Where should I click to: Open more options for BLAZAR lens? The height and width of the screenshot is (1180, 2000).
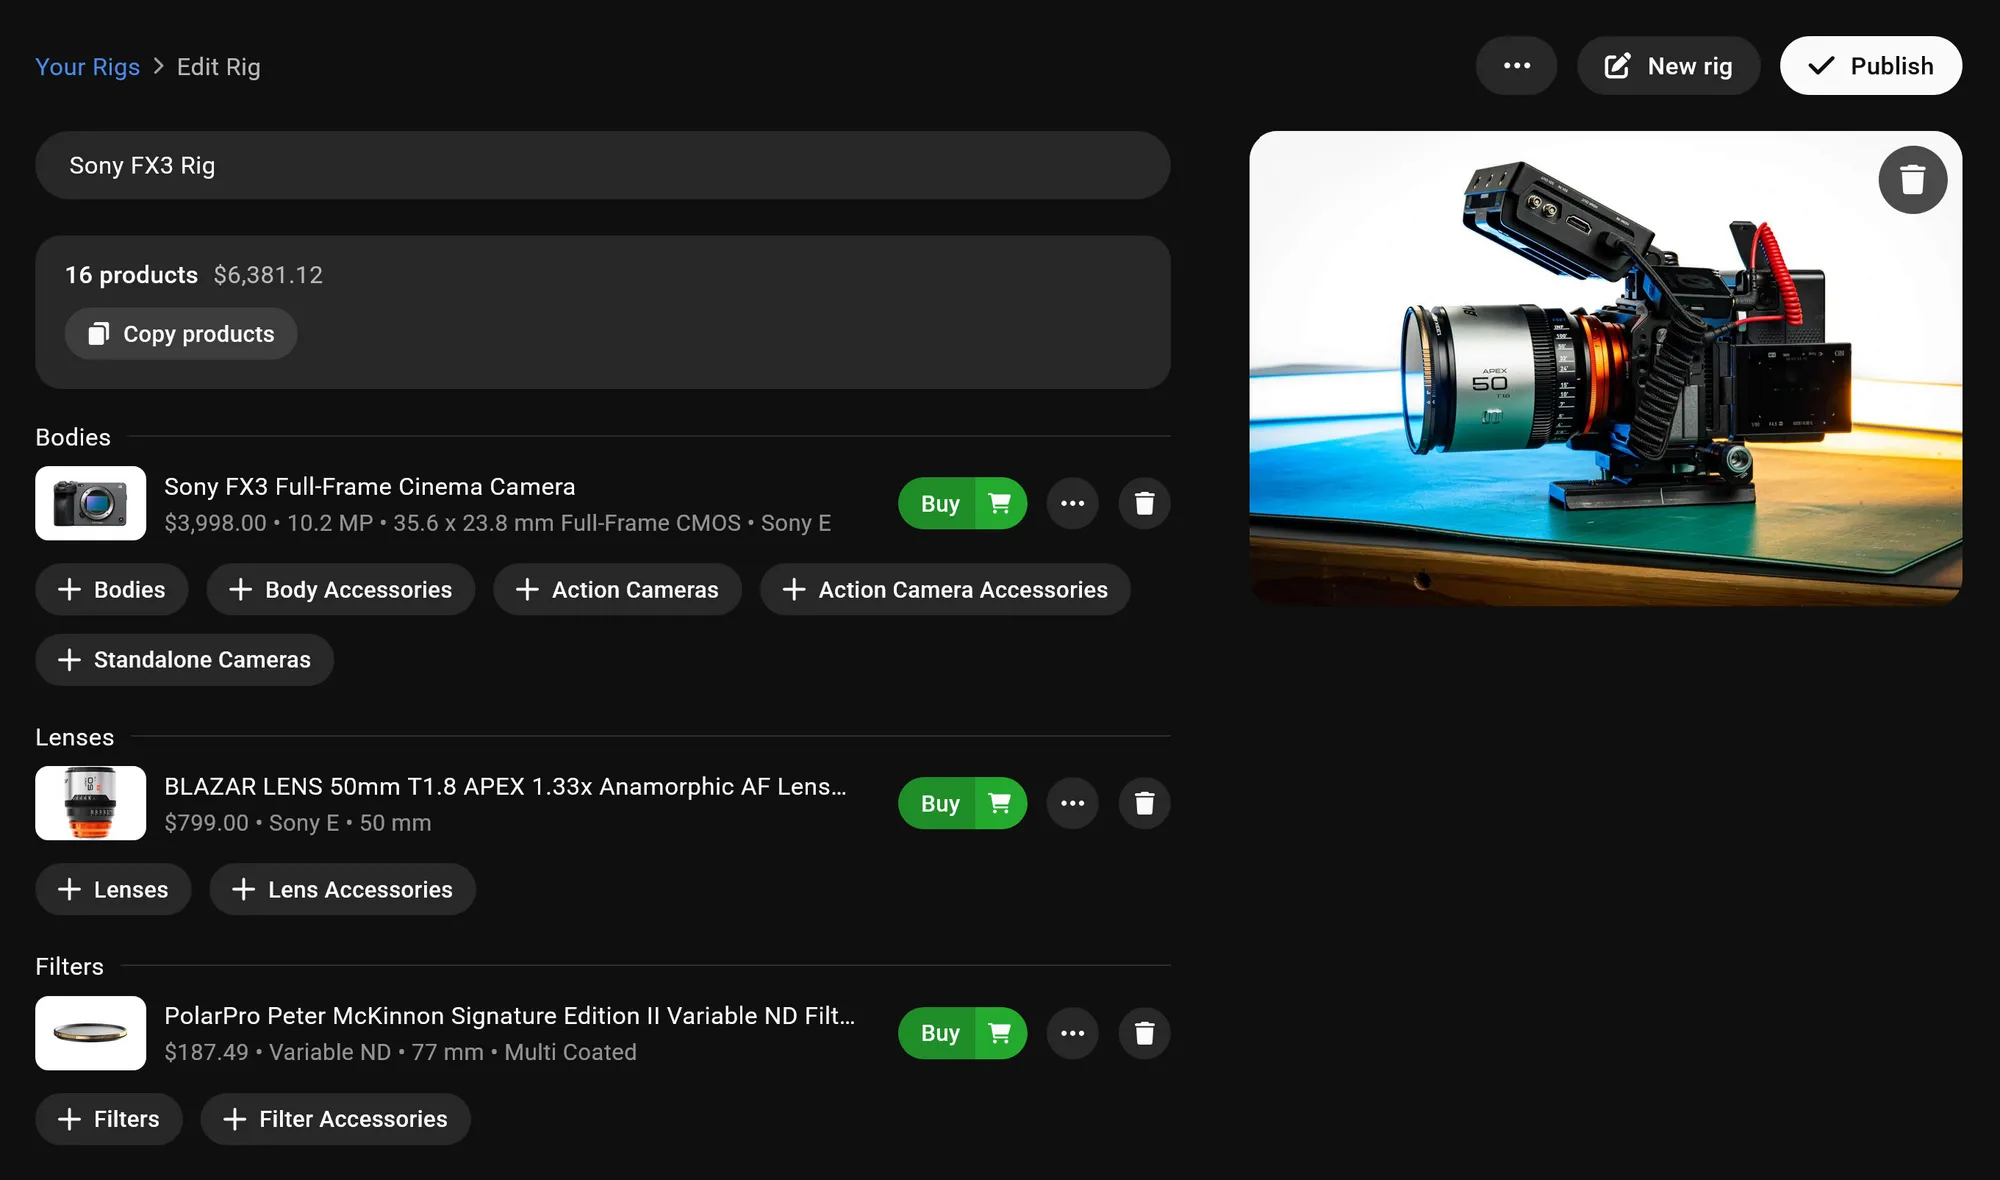tap(1072, 803)
